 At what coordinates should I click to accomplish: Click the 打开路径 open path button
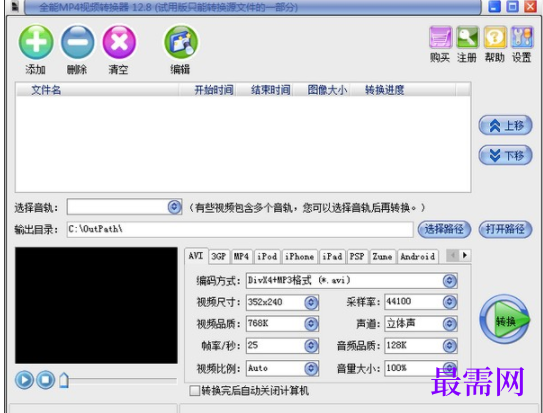[x=505, y=229]
